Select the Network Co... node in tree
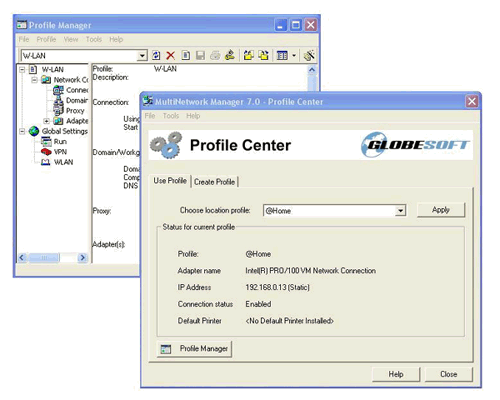The width and height of the screenshot is (500, 400). (x=71, y=80)
